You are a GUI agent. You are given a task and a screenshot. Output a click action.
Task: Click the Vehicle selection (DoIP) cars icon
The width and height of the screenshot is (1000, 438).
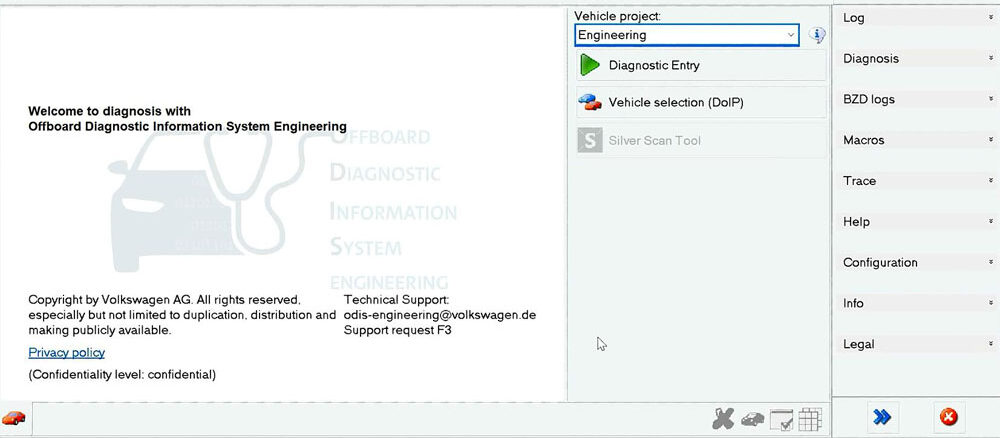coord(589,102)
